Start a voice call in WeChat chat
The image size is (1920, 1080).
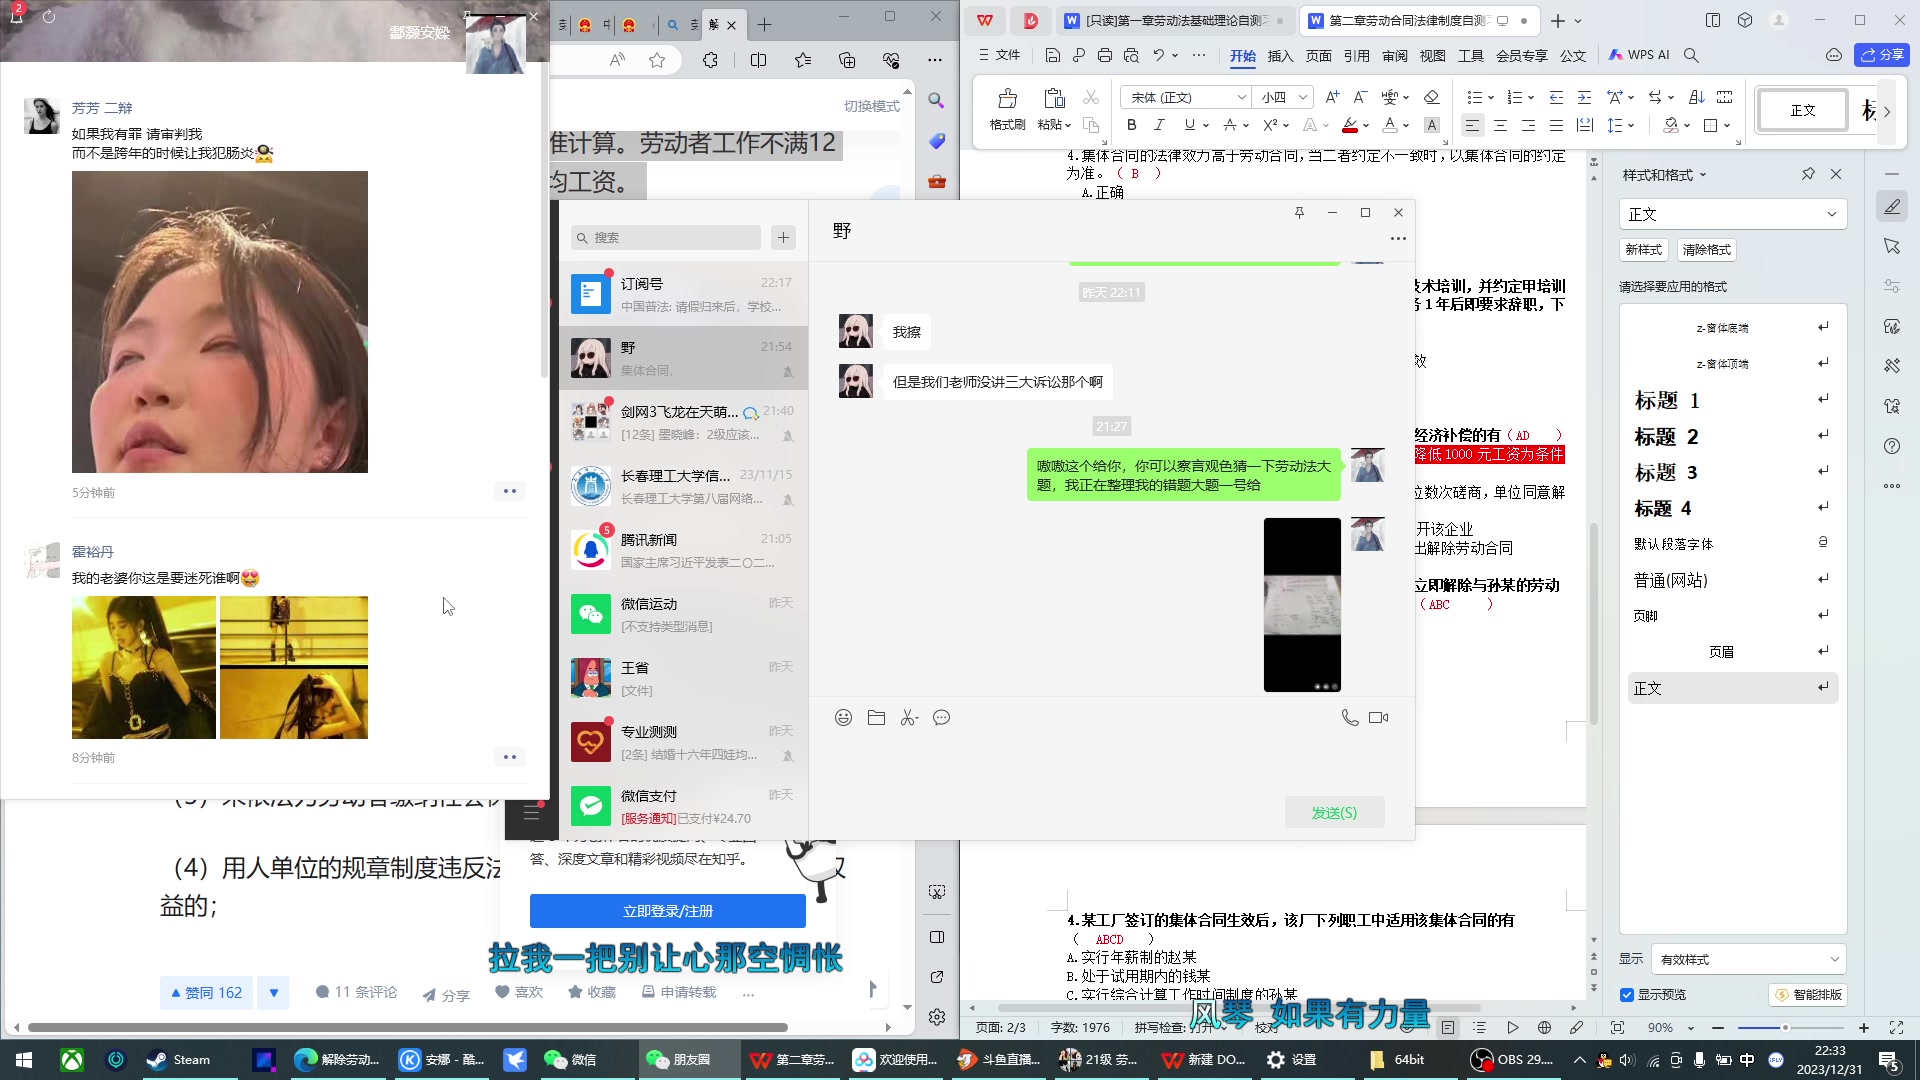click(x=1349, y=718)
